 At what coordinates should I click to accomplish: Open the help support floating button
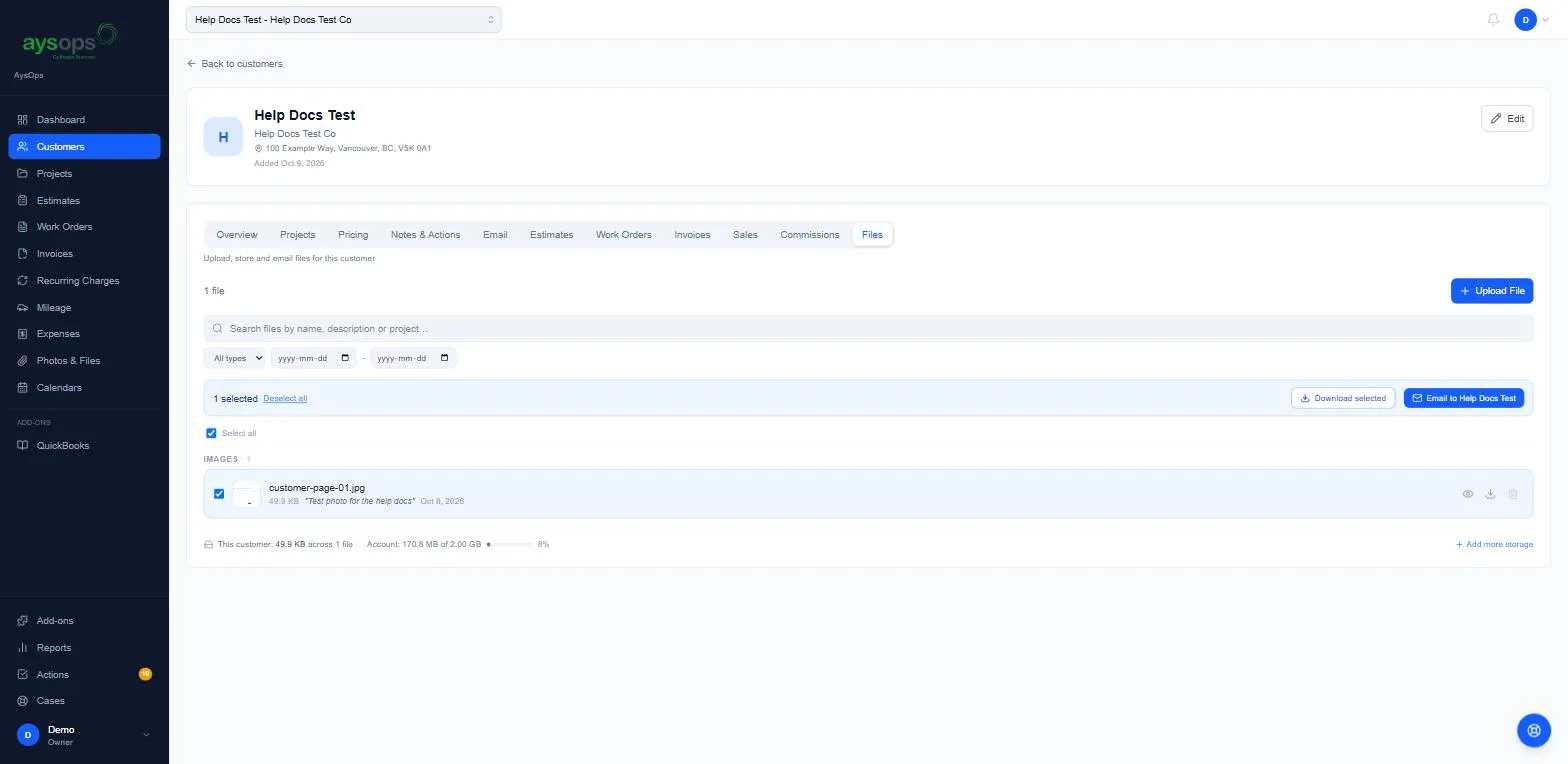[1533, 730]
